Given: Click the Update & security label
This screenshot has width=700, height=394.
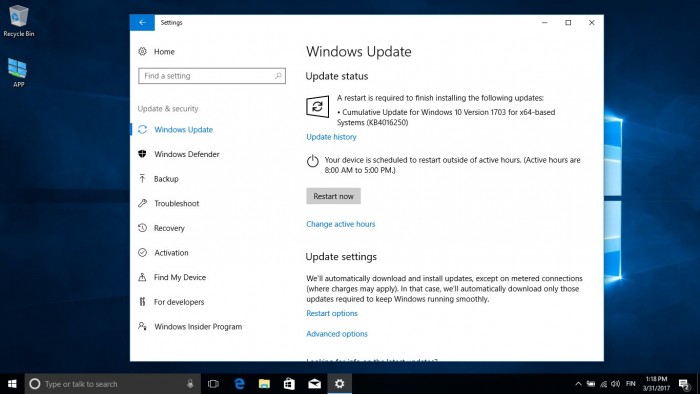Looking at the screenshot, I should click(168, 108).
